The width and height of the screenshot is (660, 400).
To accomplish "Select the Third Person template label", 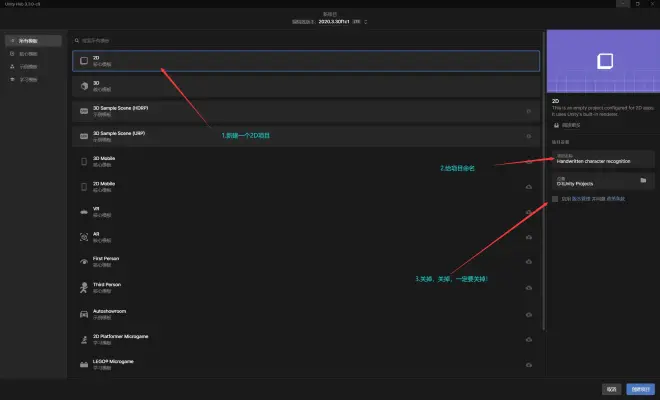I will click(x=106, y=285).
